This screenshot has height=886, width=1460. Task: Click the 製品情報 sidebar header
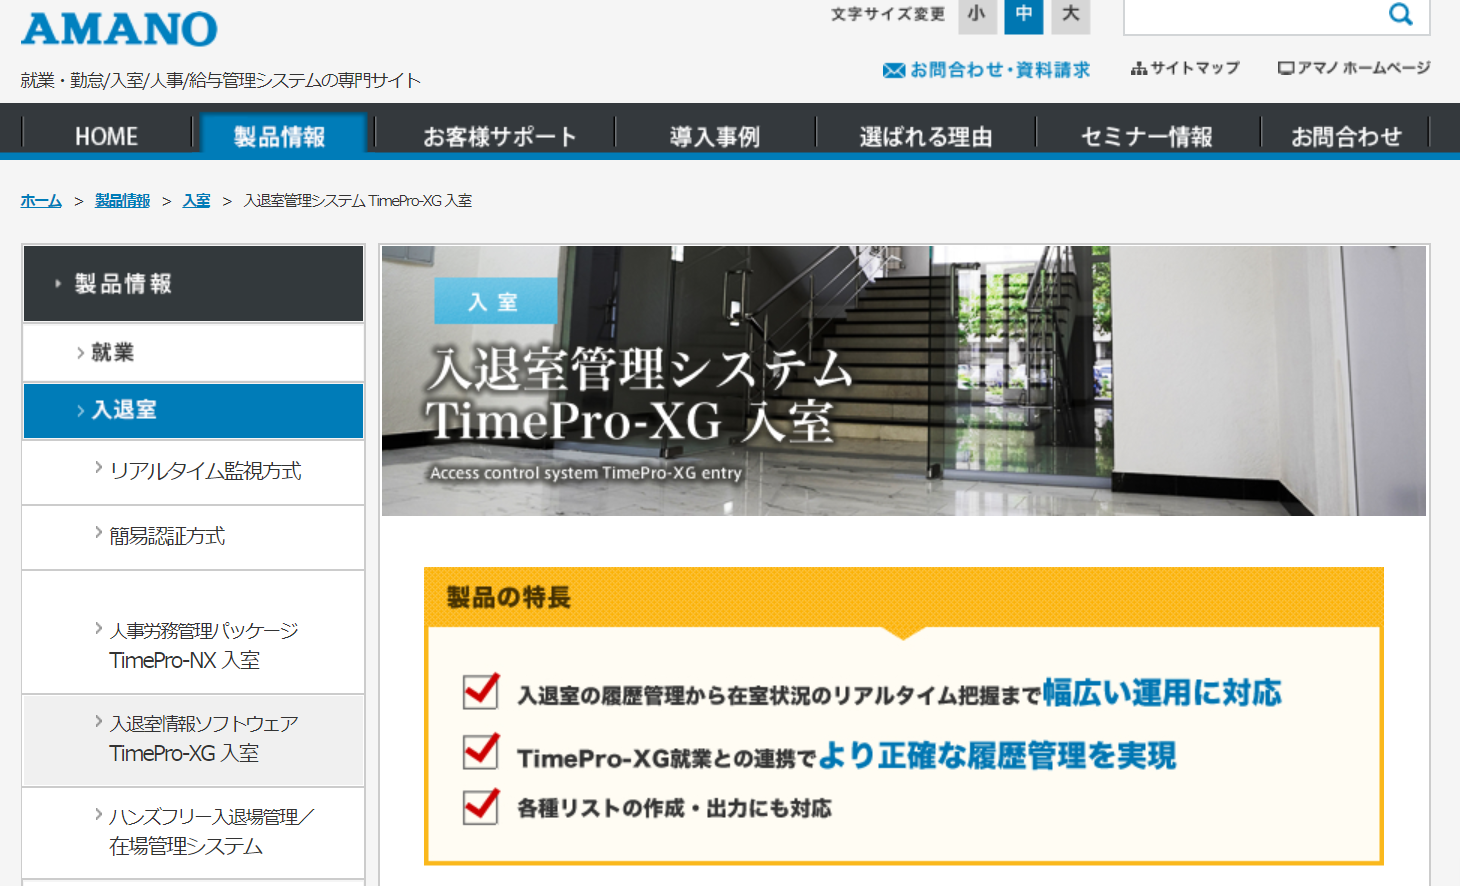[x=193, y=284]
